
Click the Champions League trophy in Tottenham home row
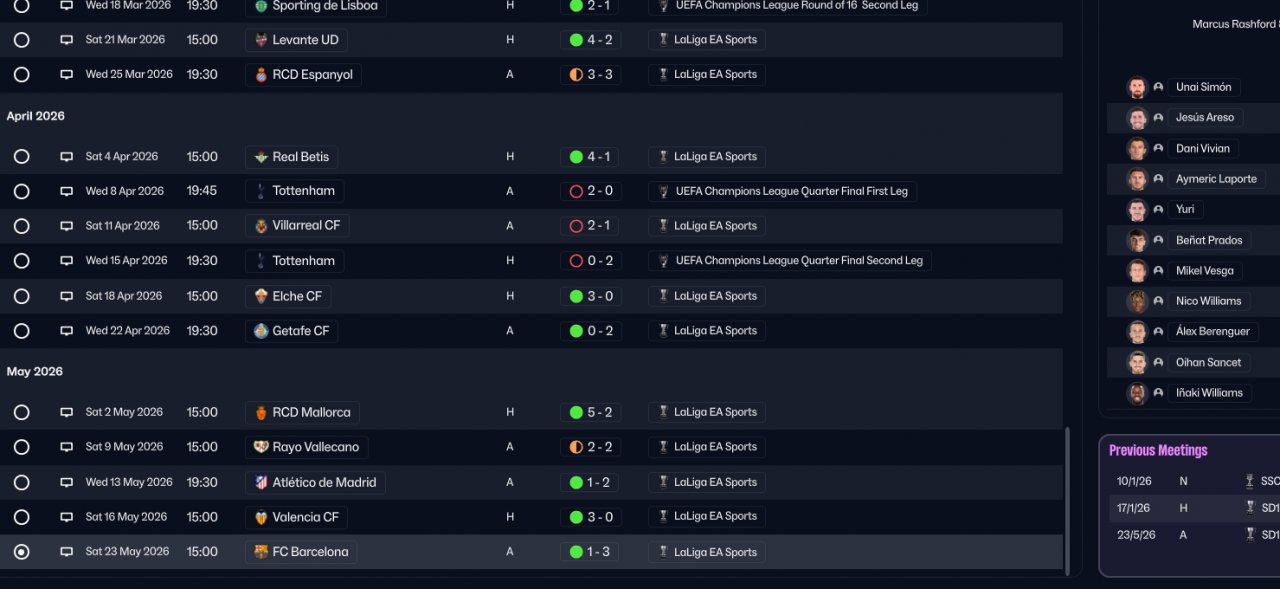(x=662, y=261)
